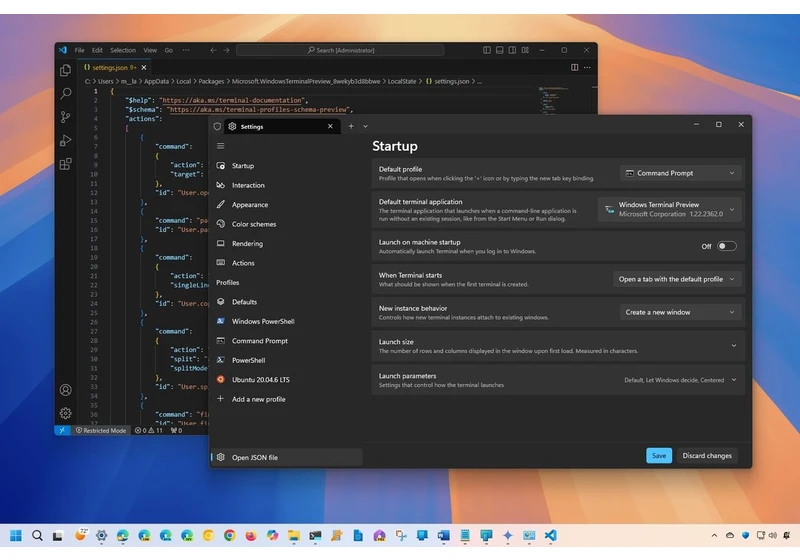The height and width of the screenshot is (560, 800).
Task: Select Actions in Terminal settings sidebar
Action: 287,263
